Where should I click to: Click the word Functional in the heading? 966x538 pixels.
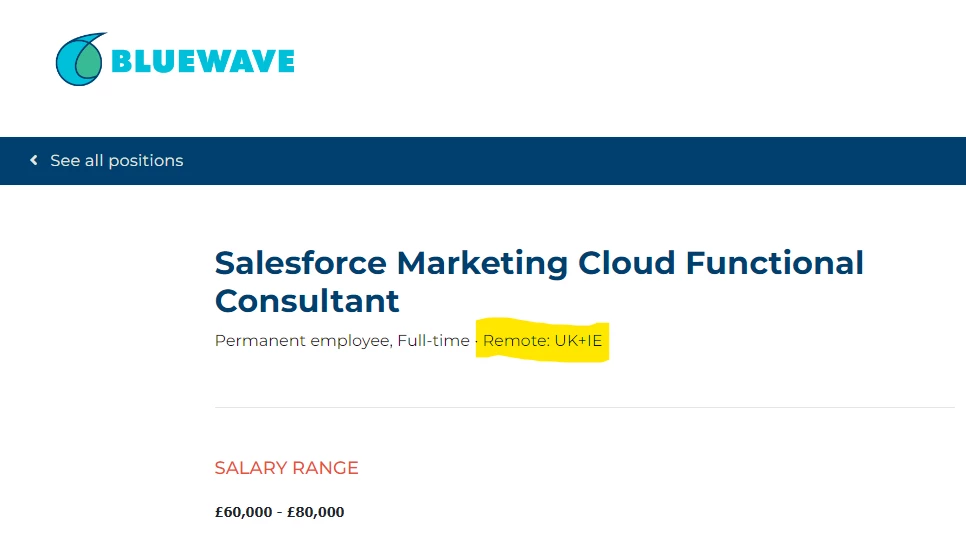click(x=774, y=263)
